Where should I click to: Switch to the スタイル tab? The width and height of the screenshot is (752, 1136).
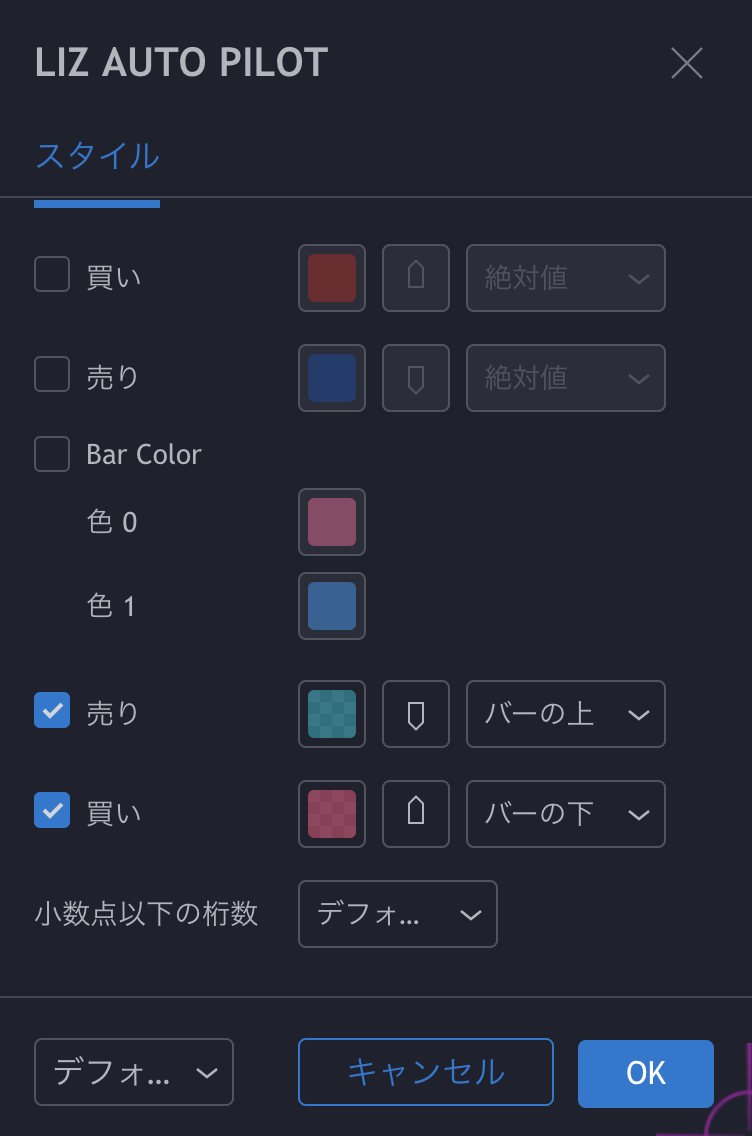(97, 158)
